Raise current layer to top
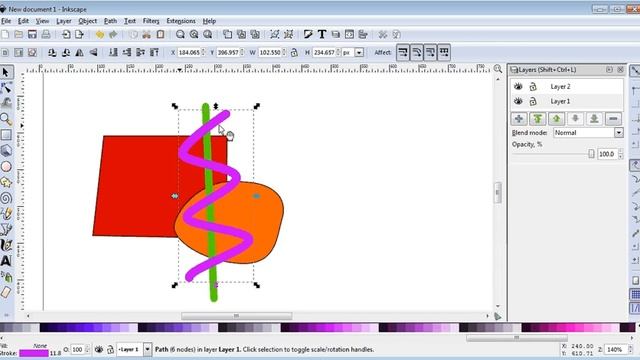 tap(538, 119)
